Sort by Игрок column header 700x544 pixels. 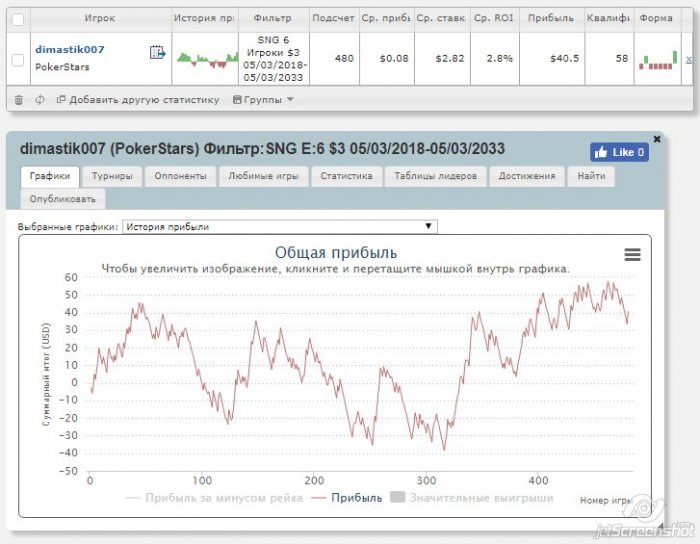click(100, 18)
